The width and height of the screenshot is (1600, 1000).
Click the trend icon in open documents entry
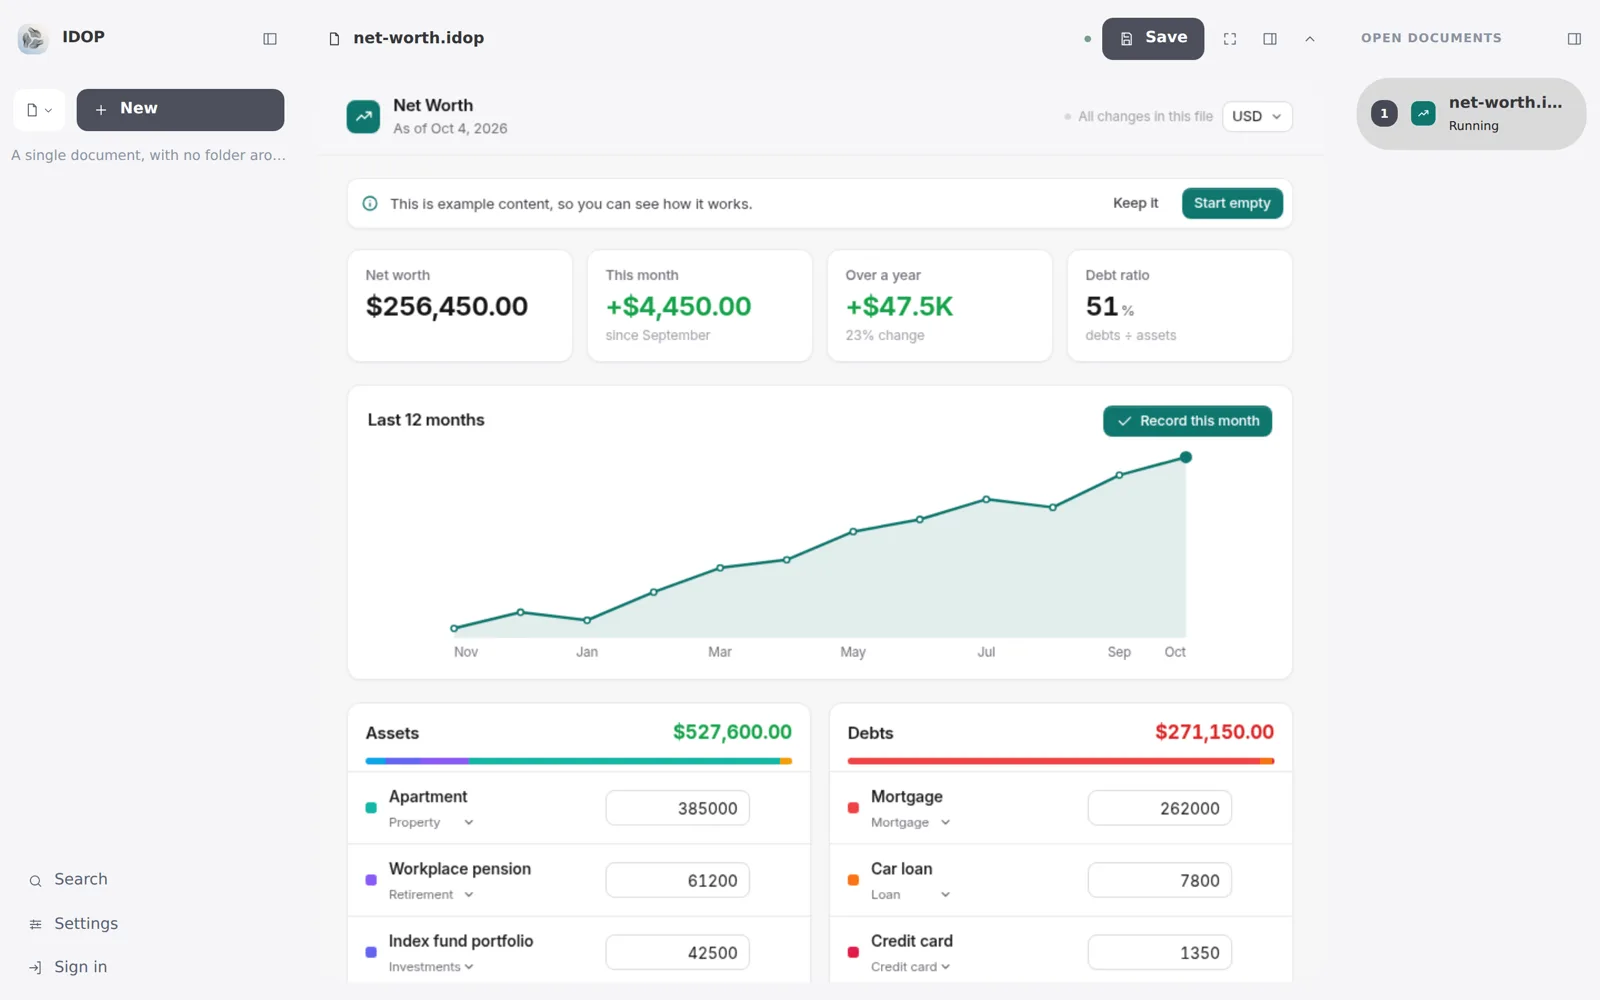coord(1423,114)
